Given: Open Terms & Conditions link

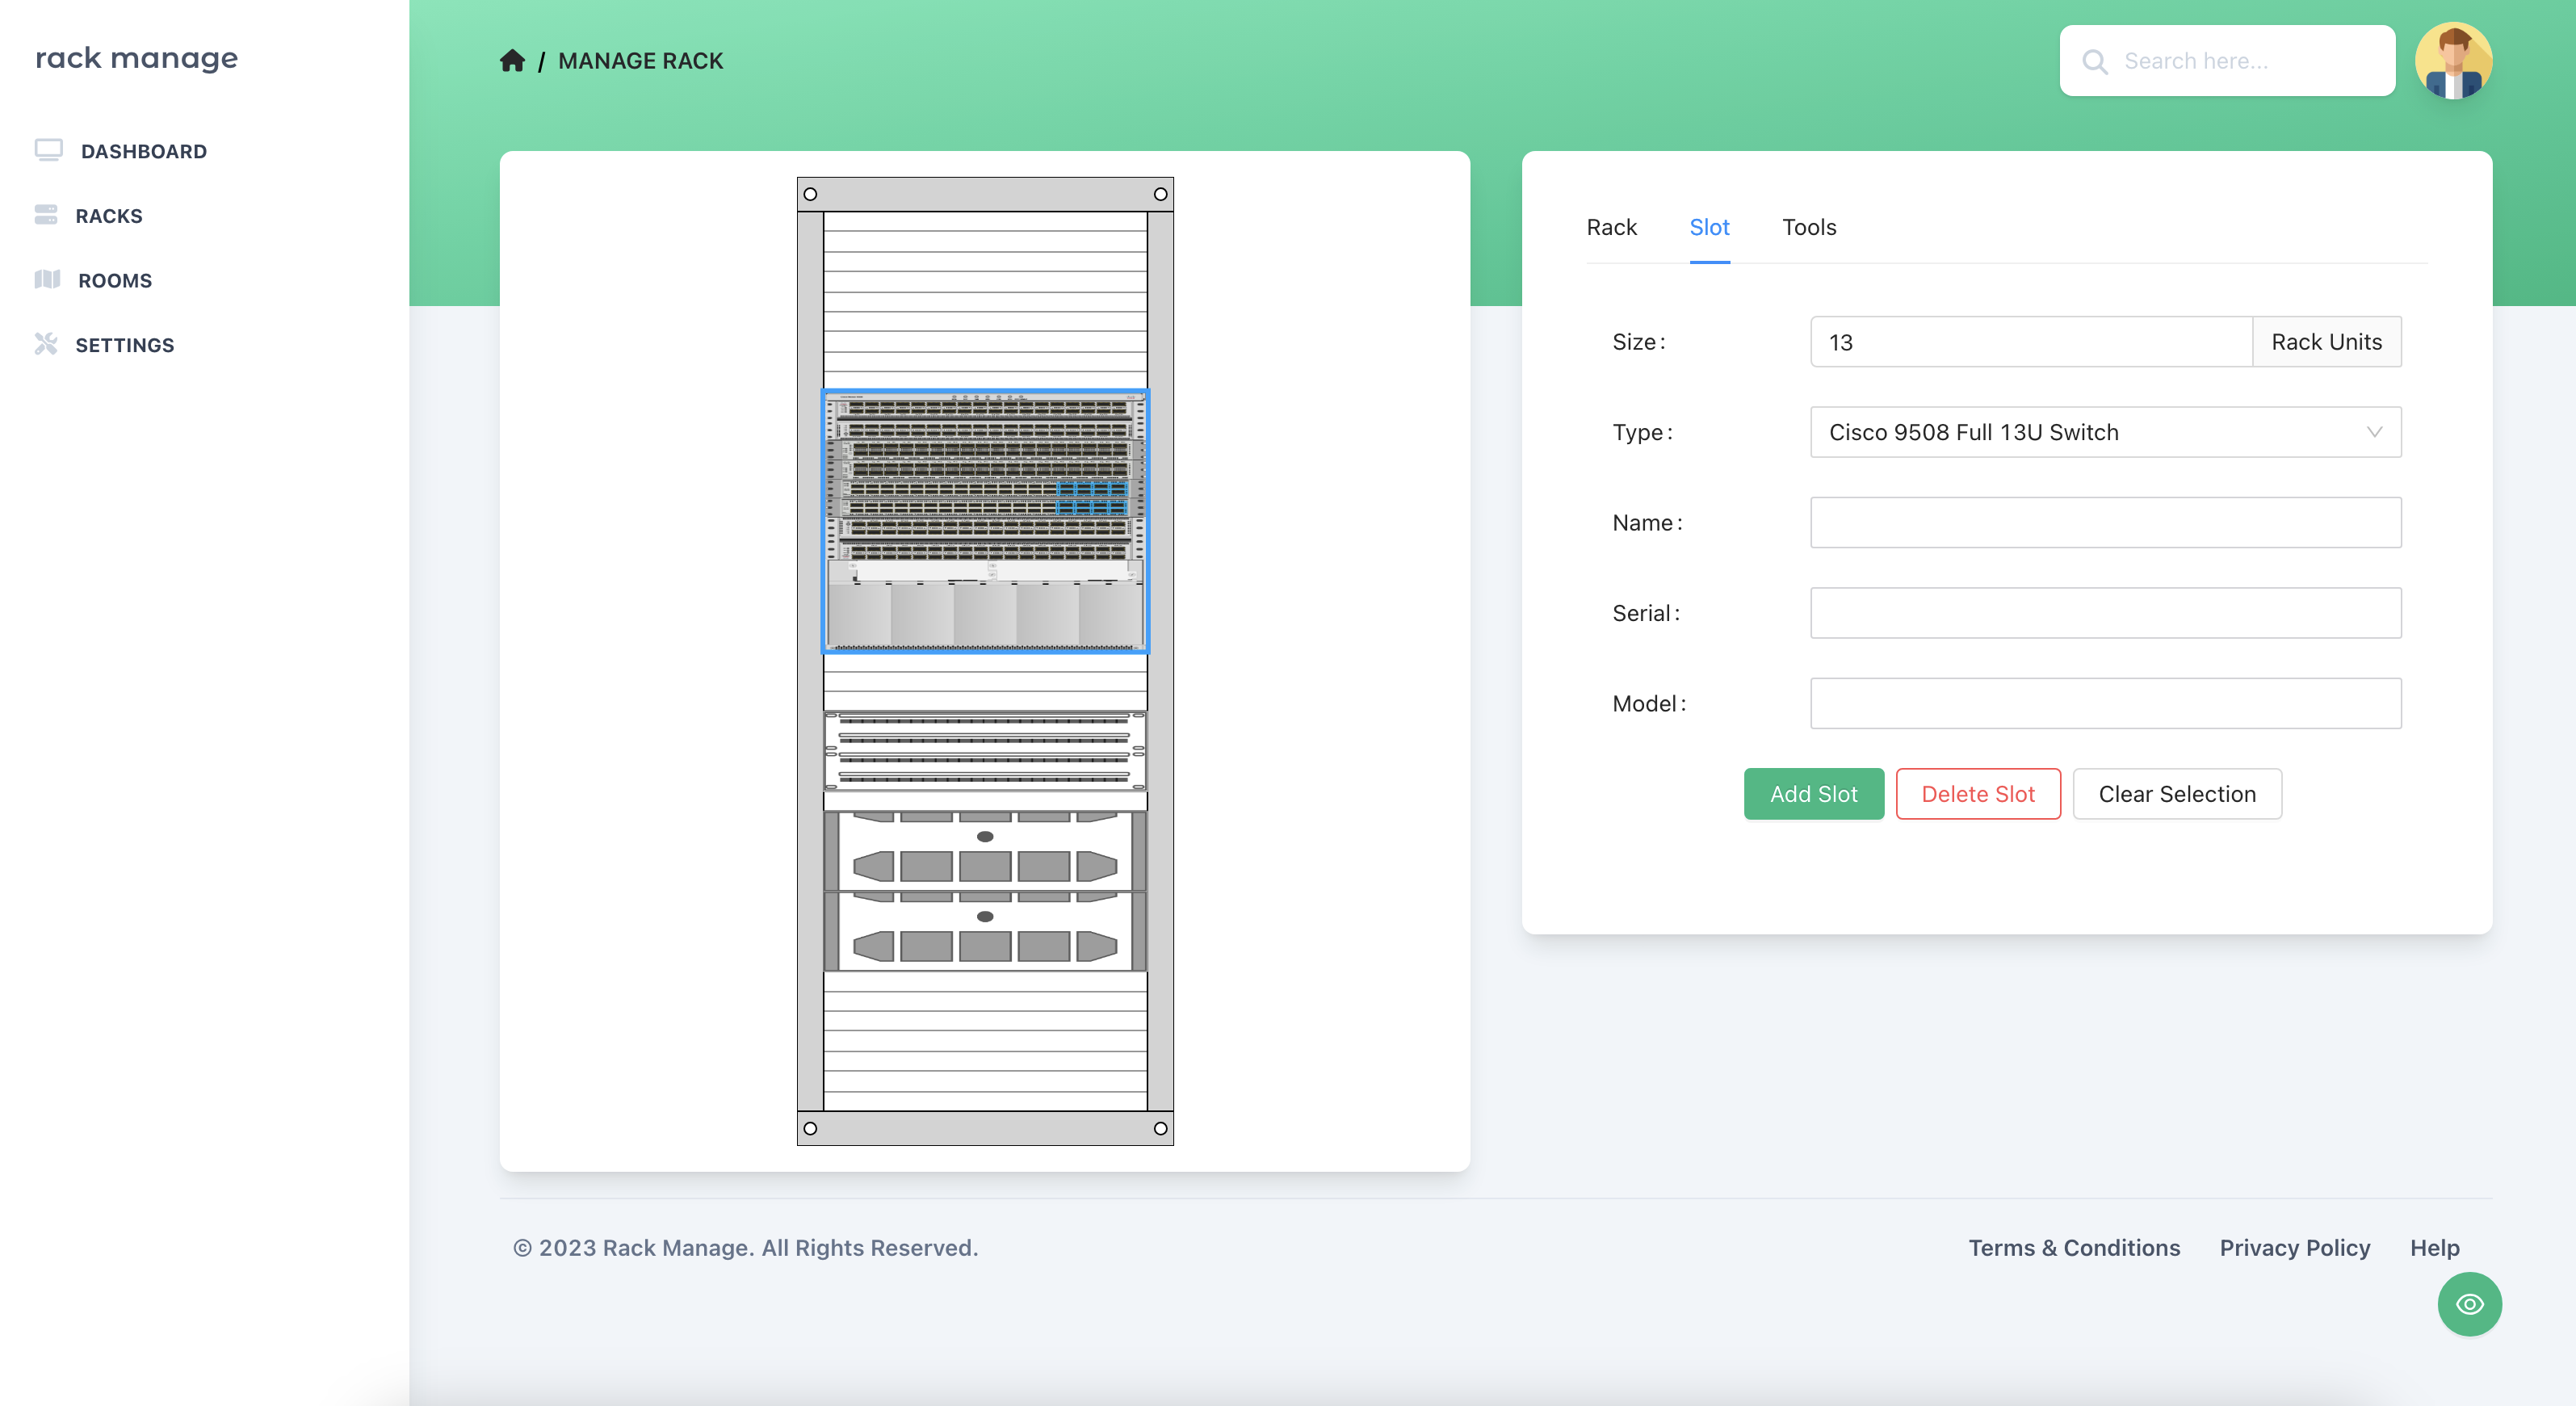Looking at the screenshot, I should 2074,1248.
